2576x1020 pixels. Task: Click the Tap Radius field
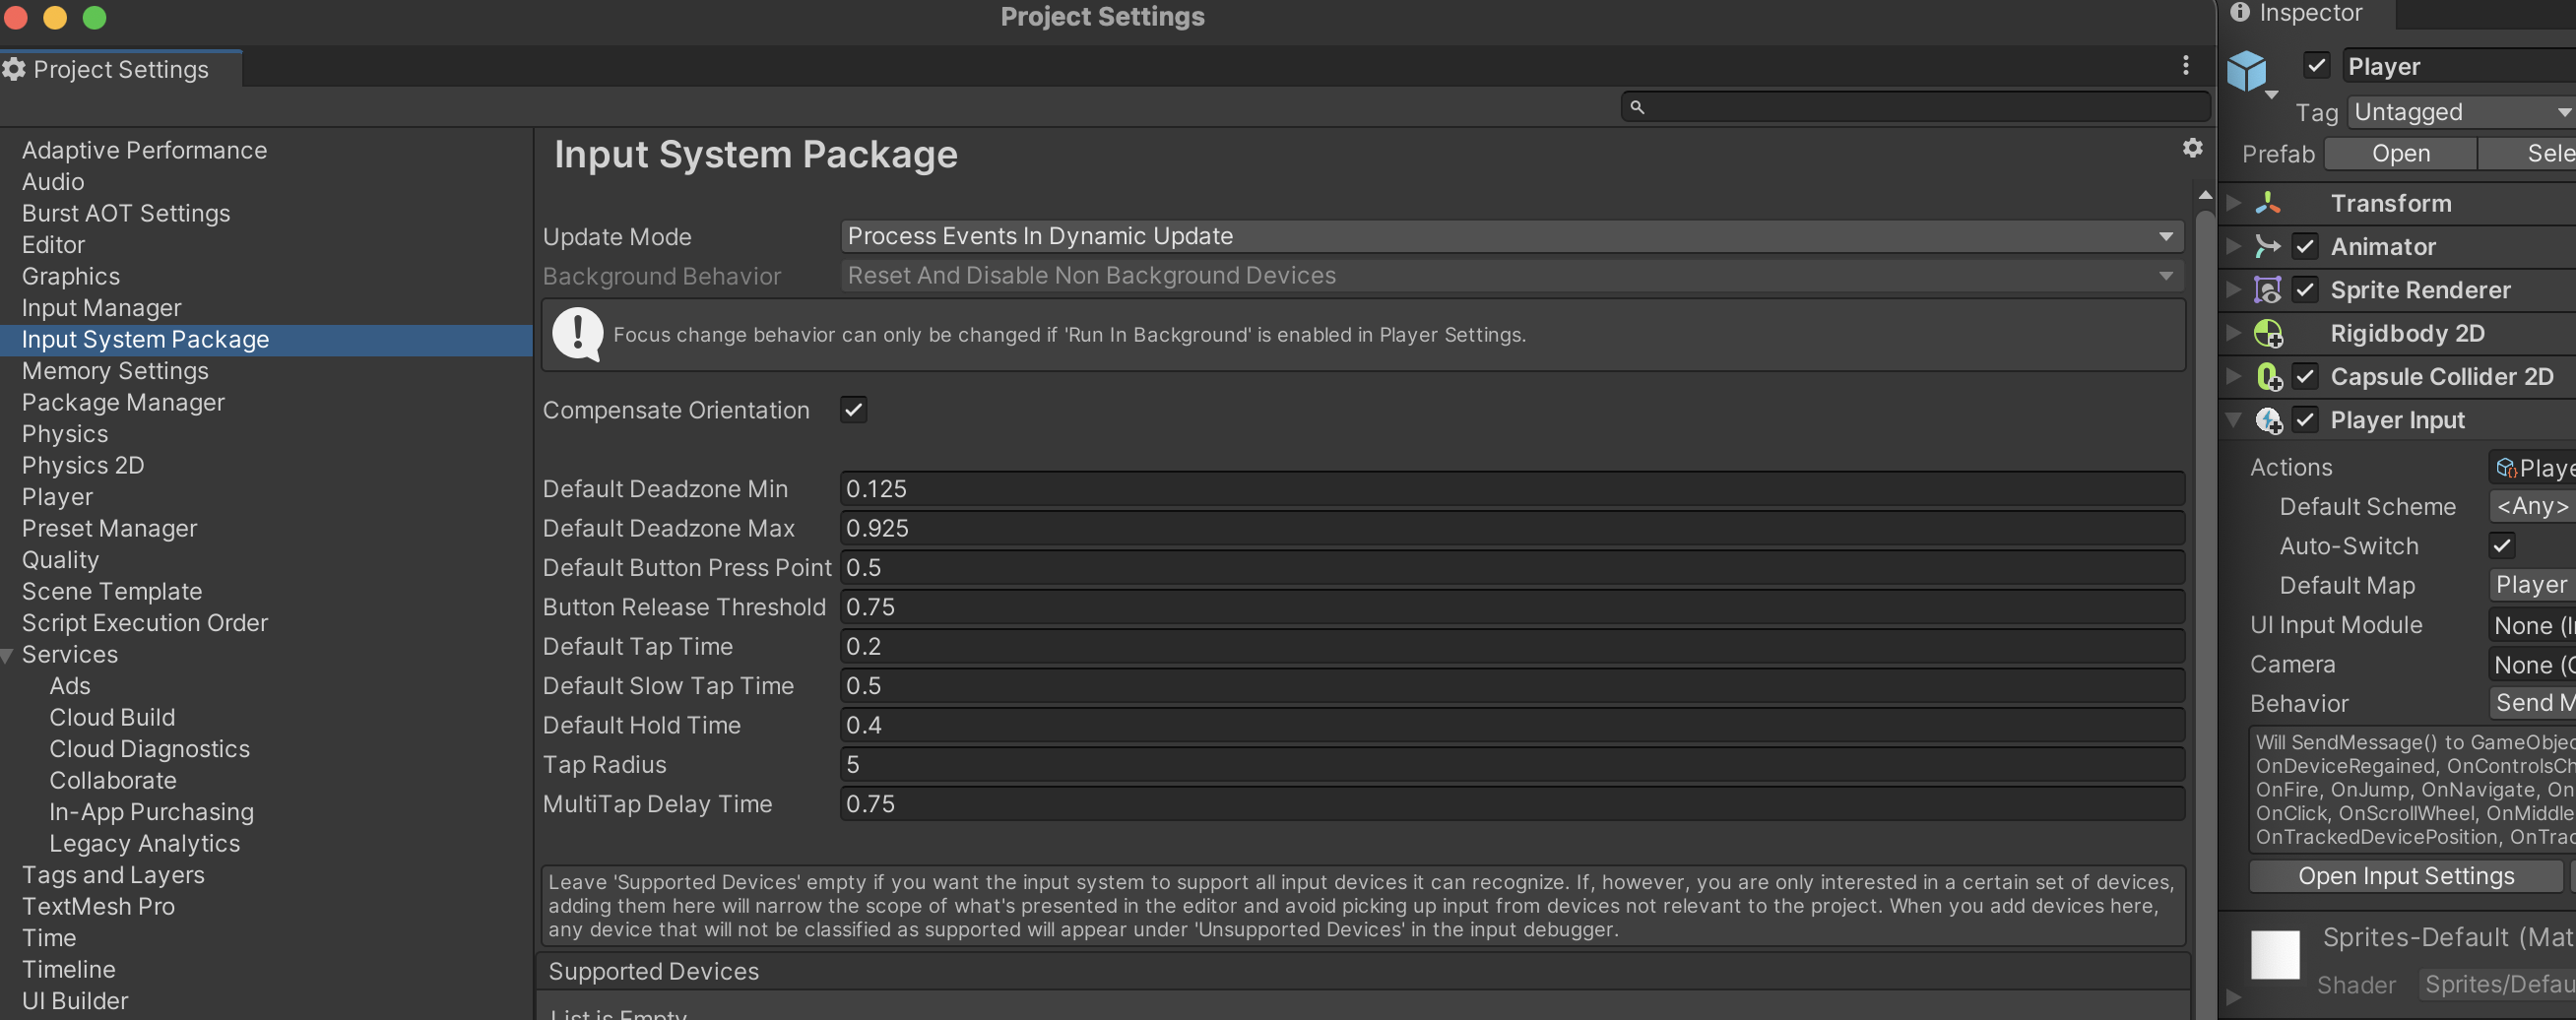pos(1512,765)
